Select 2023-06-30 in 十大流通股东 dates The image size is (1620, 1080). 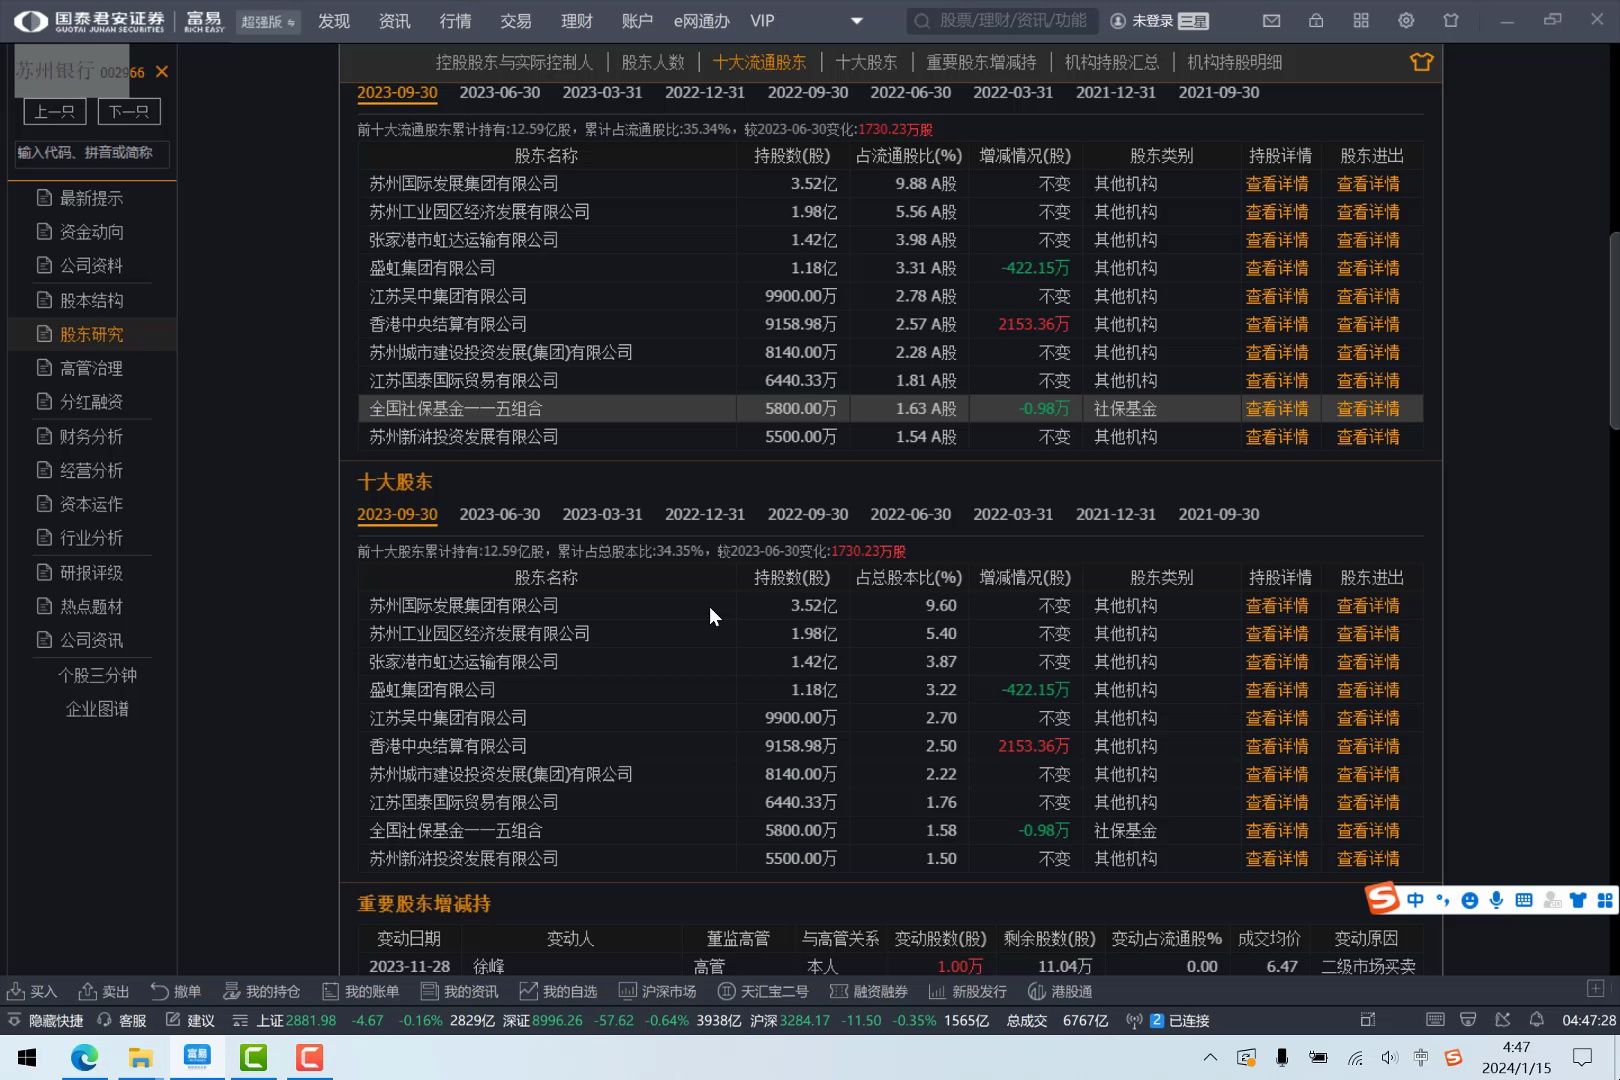[499, 92]
